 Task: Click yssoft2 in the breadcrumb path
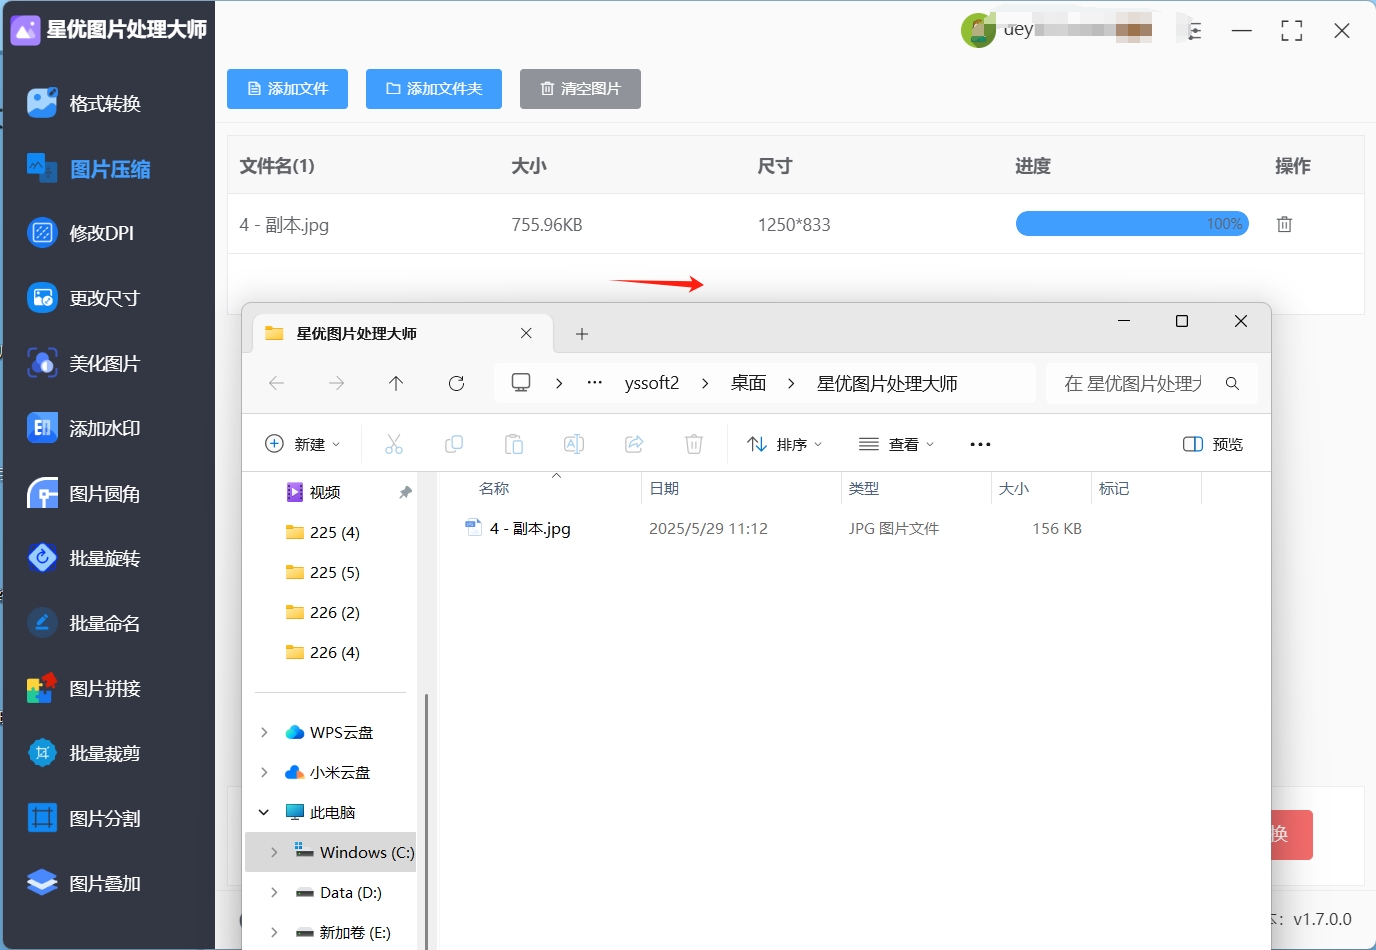coord(652,383)
